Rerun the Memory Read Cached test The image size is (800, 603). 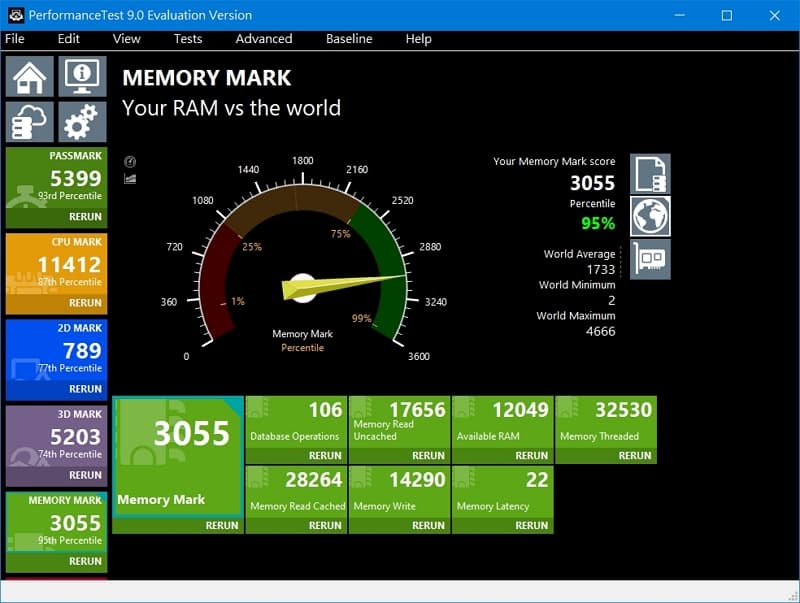coord(325,525)
